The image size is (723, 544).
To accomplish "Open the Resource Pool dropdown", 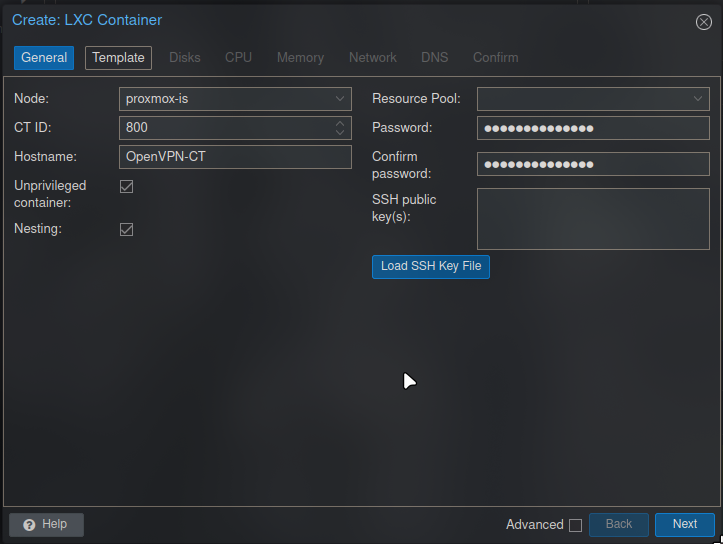I will (698, 99).
